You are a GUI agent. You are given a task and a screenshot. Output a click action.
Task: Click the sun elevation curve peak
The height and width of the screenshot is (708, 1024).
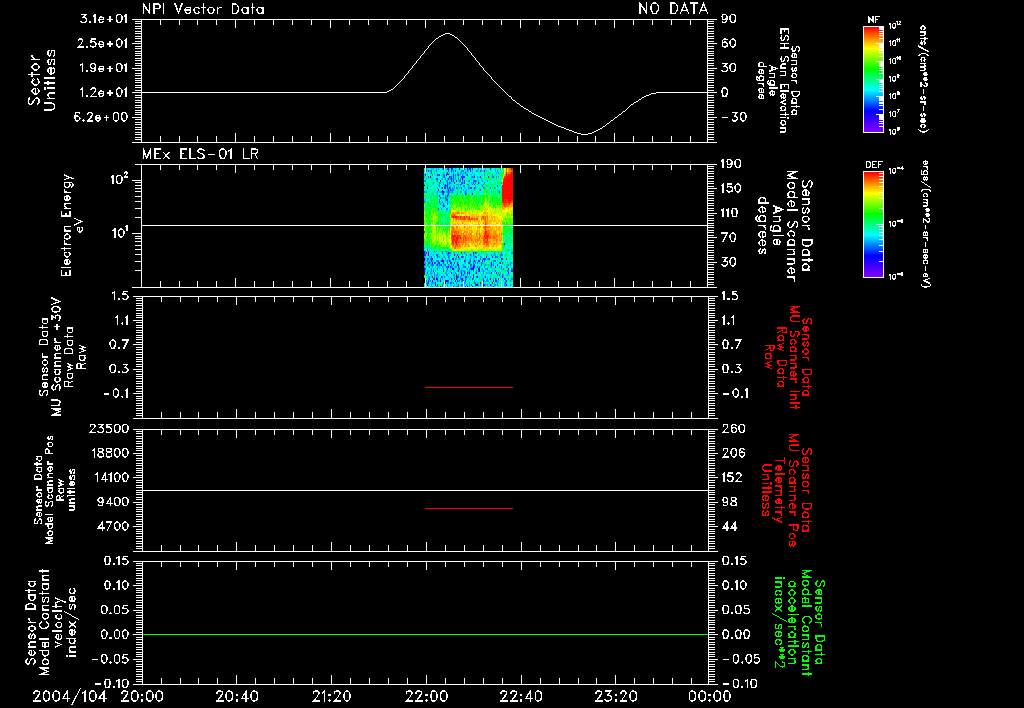point(447,33)
